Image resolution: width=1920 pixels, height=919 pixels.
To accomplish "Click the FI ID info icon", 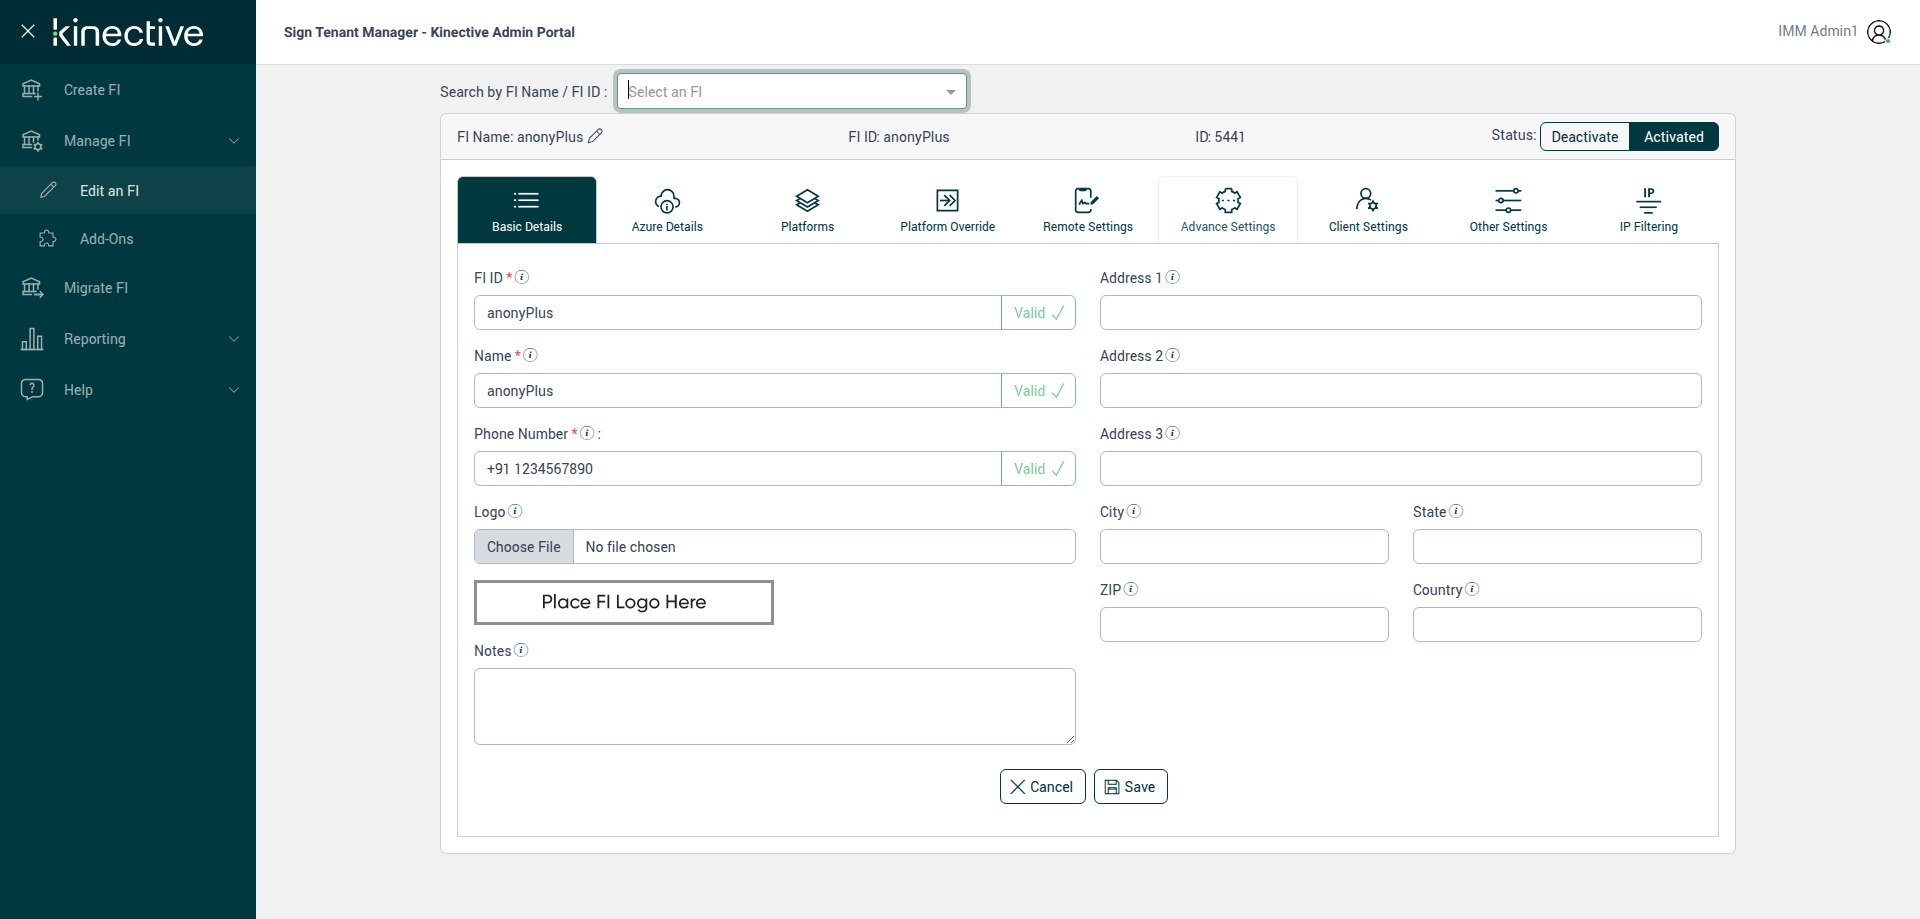I will (x=522, y=277).
